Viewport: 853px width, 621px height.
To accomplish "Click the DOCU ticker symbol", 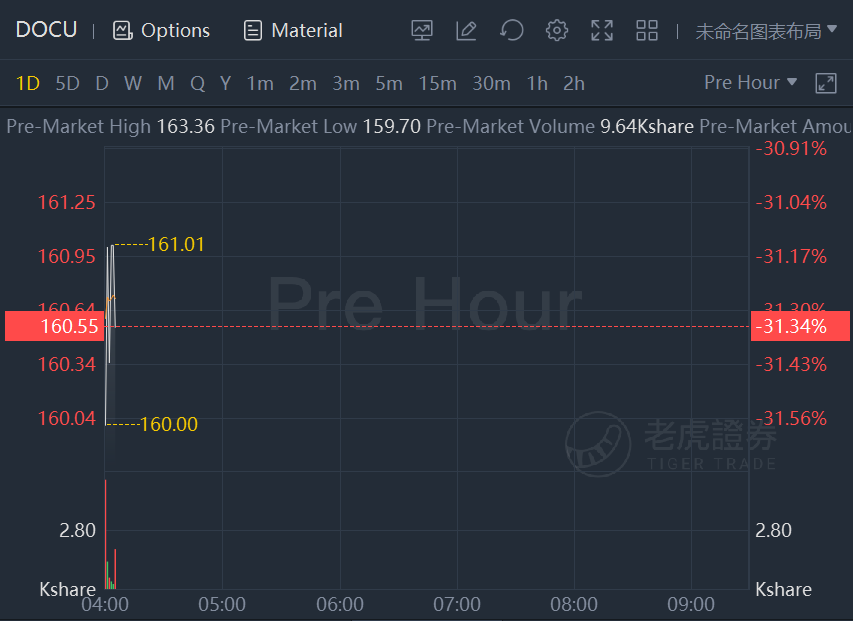I will click(x=46, y=30).
